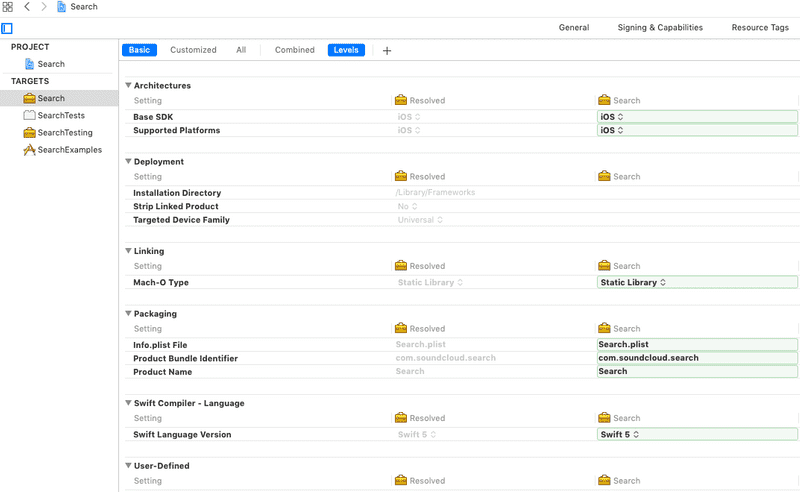Click Search toolbox icon under Linking
Viewport: 800px width, 492px height.
[604, 265]
